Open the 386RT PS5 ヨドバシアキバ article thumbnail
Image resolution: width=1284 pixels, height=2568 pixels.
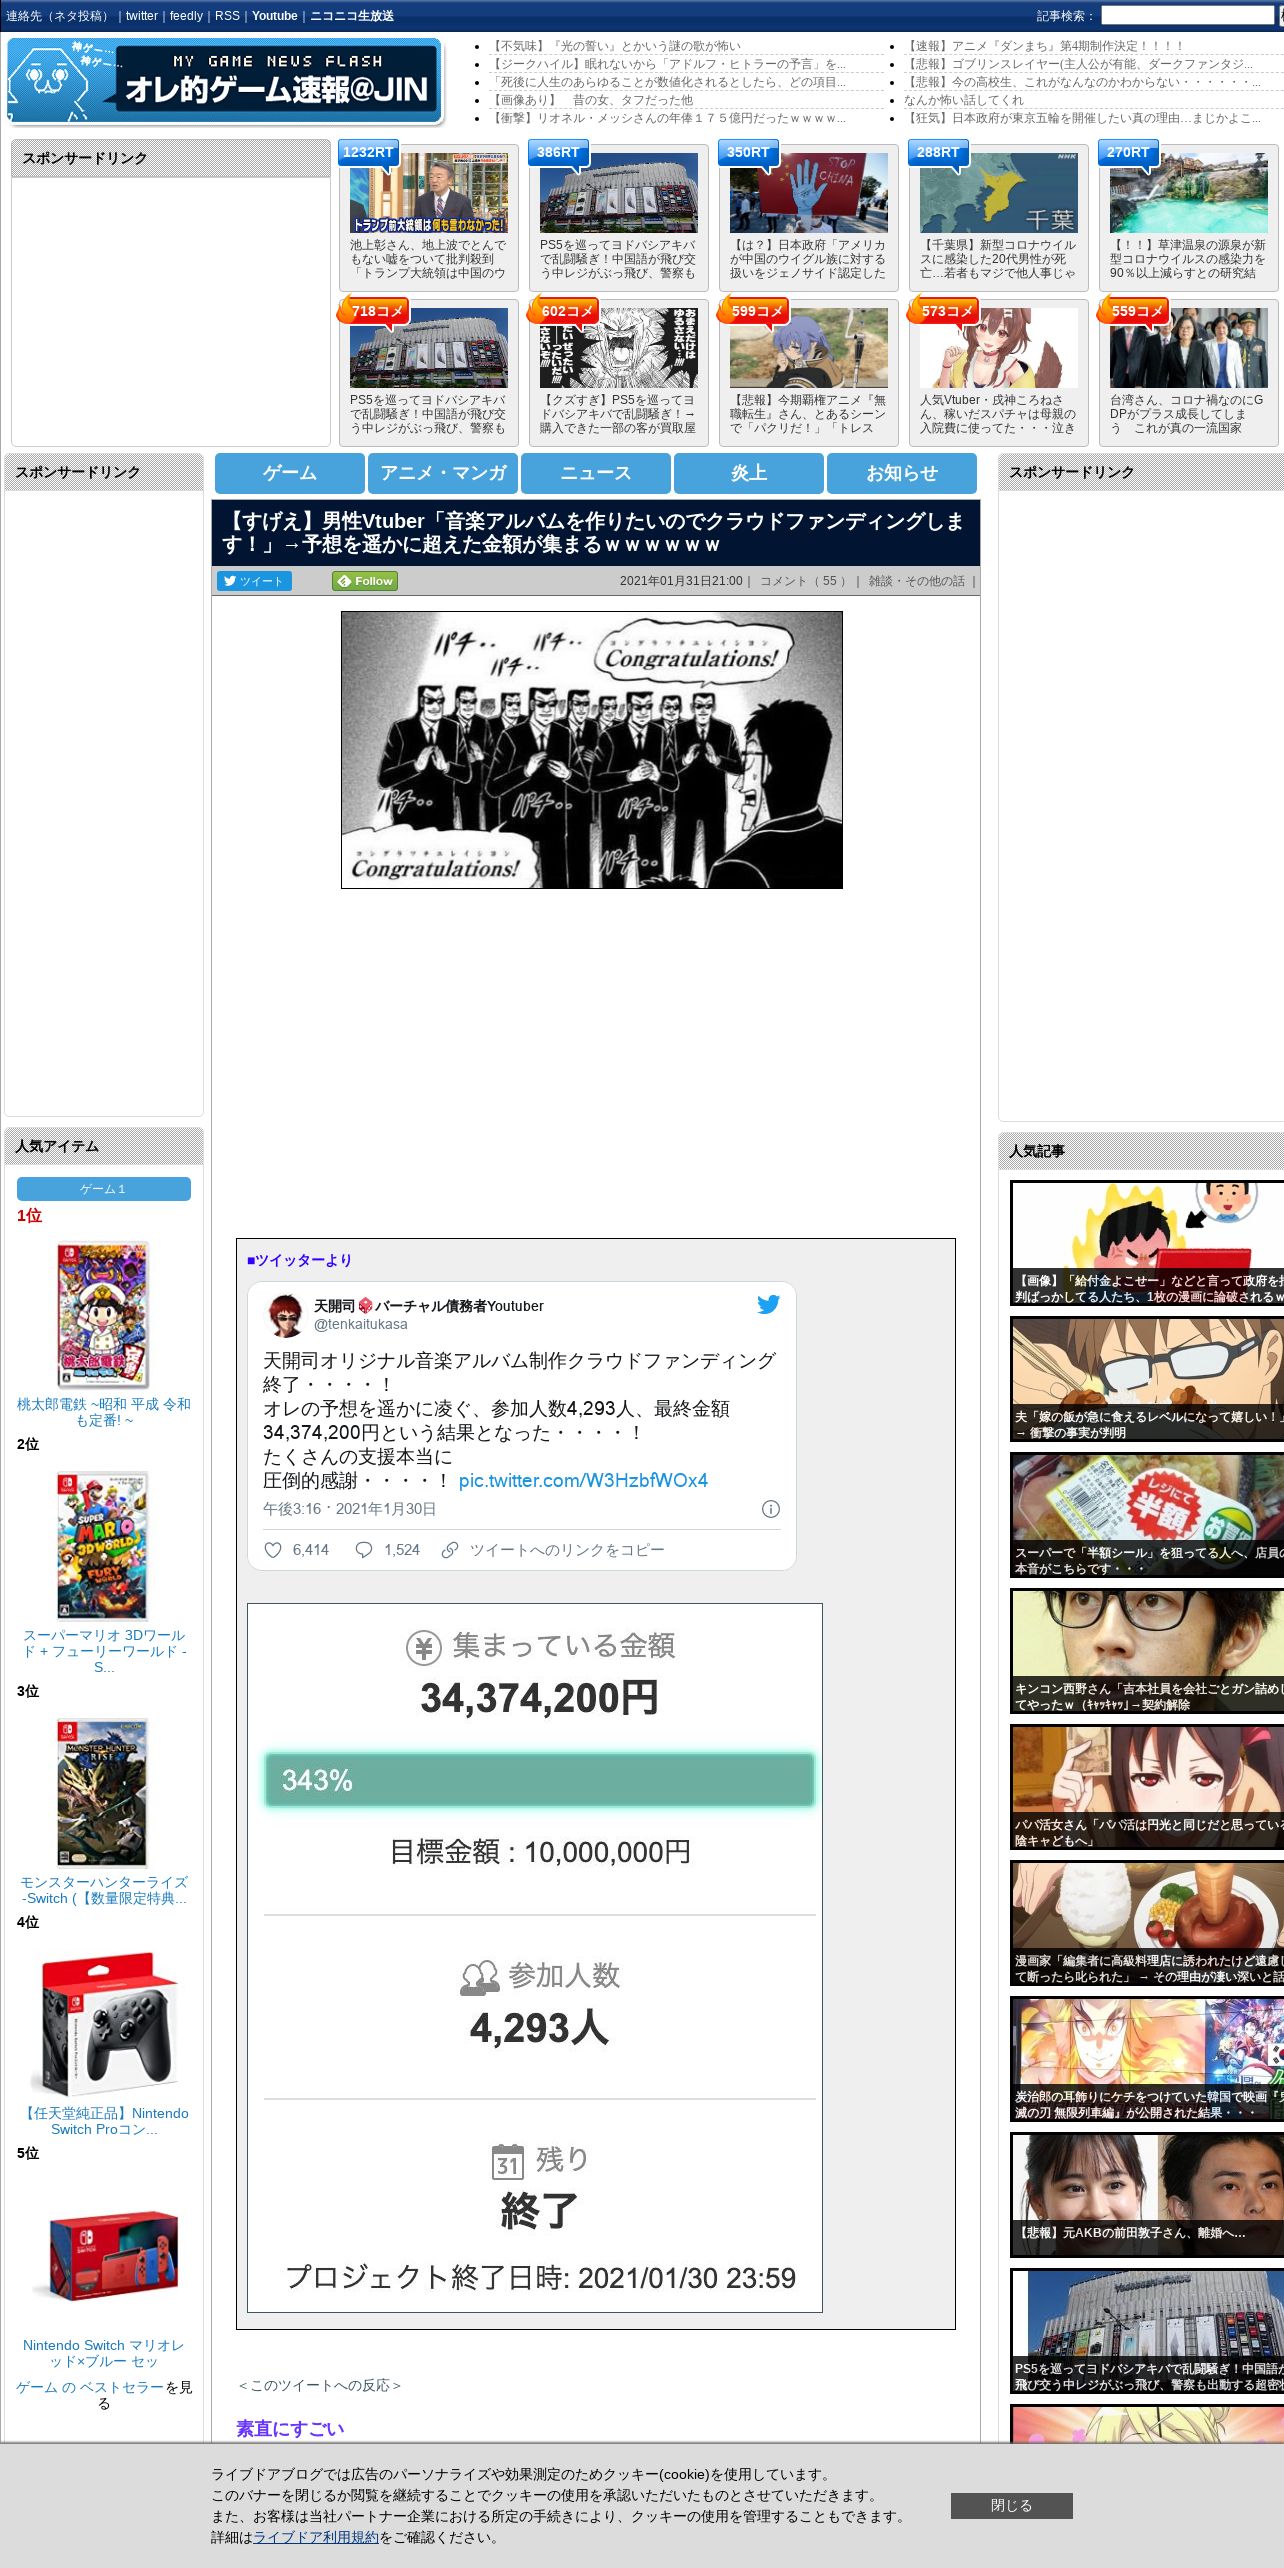(x=618, y=192)
